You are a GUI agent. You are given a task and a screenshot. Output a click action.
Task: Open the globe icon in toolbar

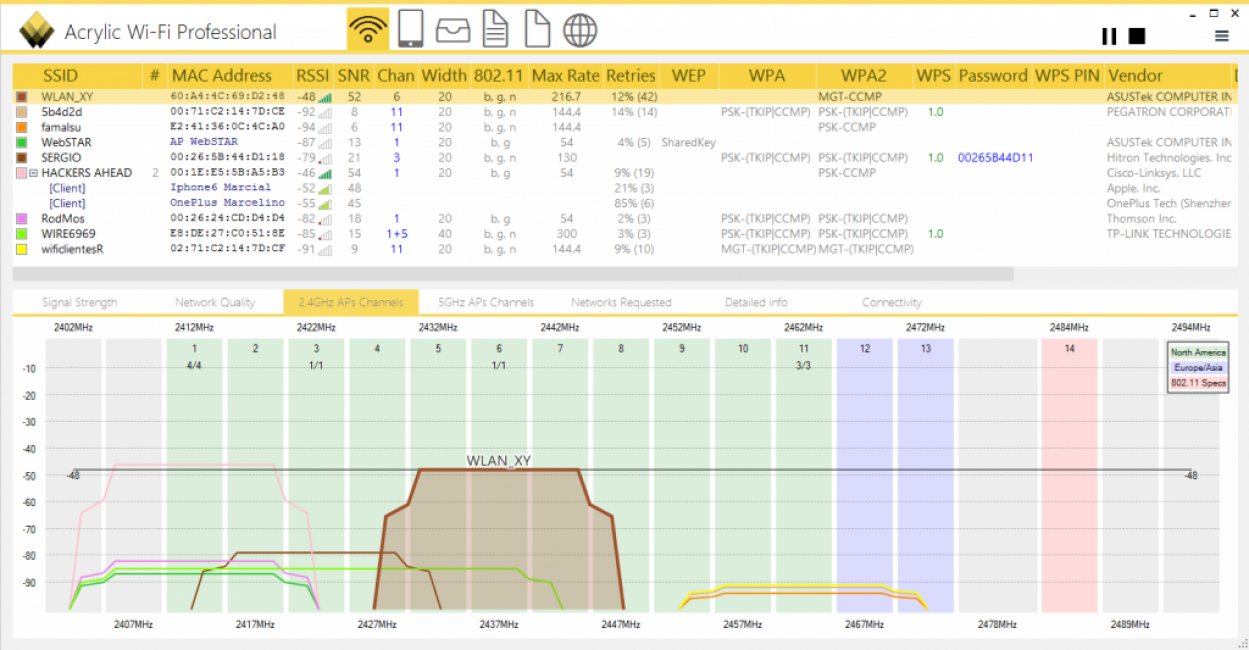pyautogui.click(x=580, y=30)
